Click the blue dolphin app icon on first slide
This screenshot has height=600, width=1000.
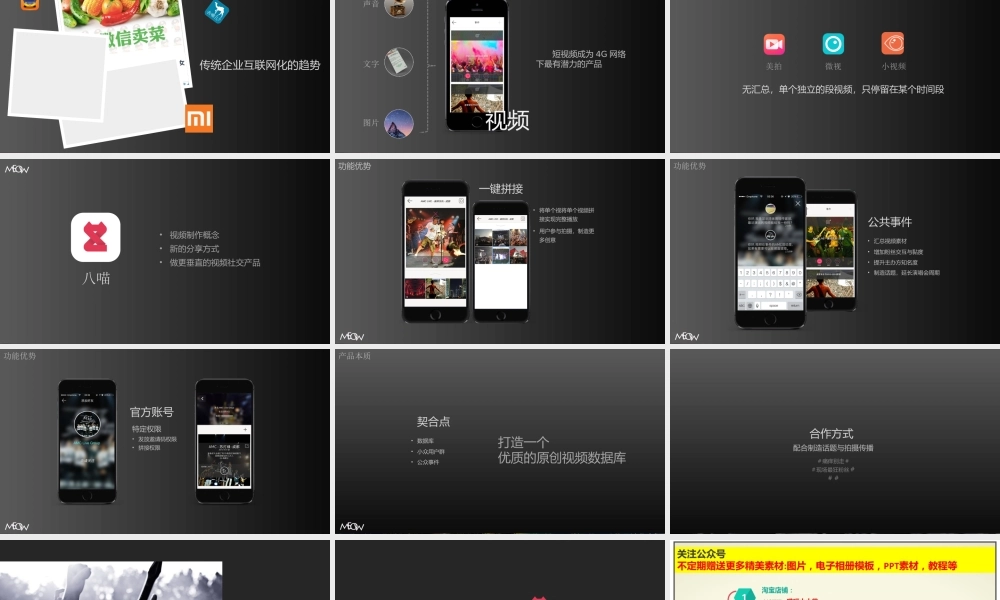tap(217, 12)
